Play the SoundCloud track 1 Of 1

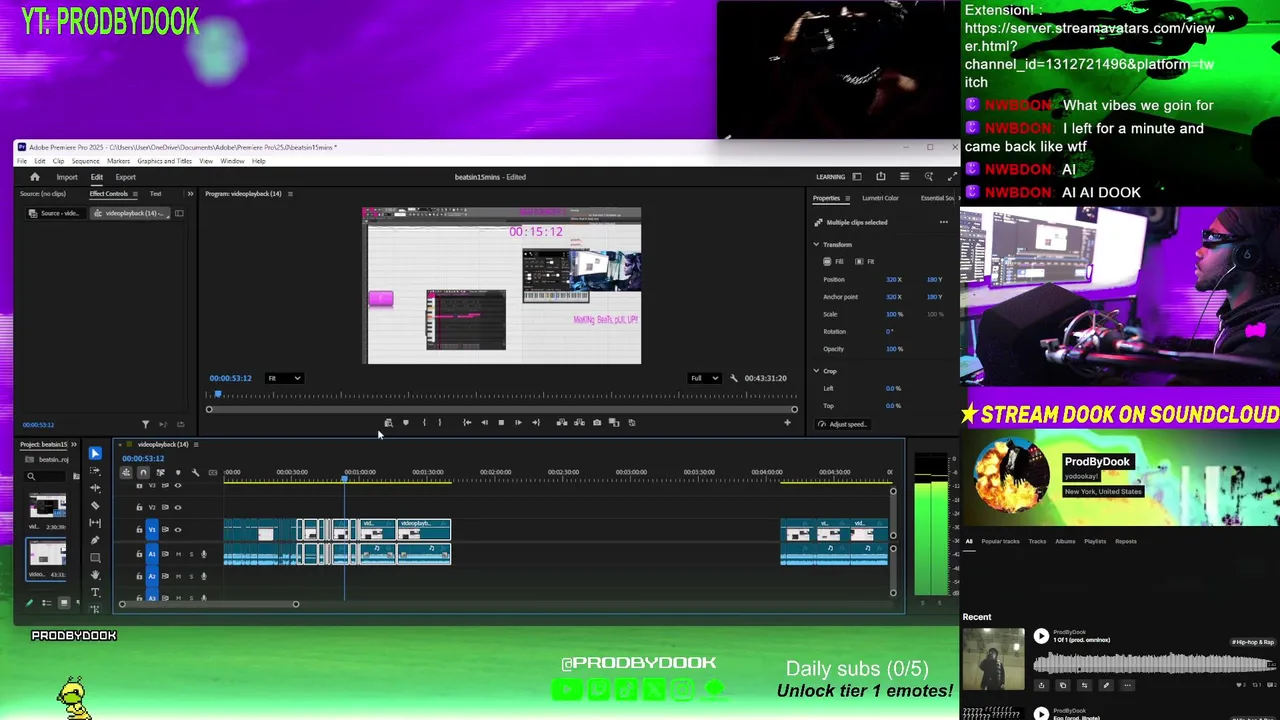click(x=1041, y=636)
